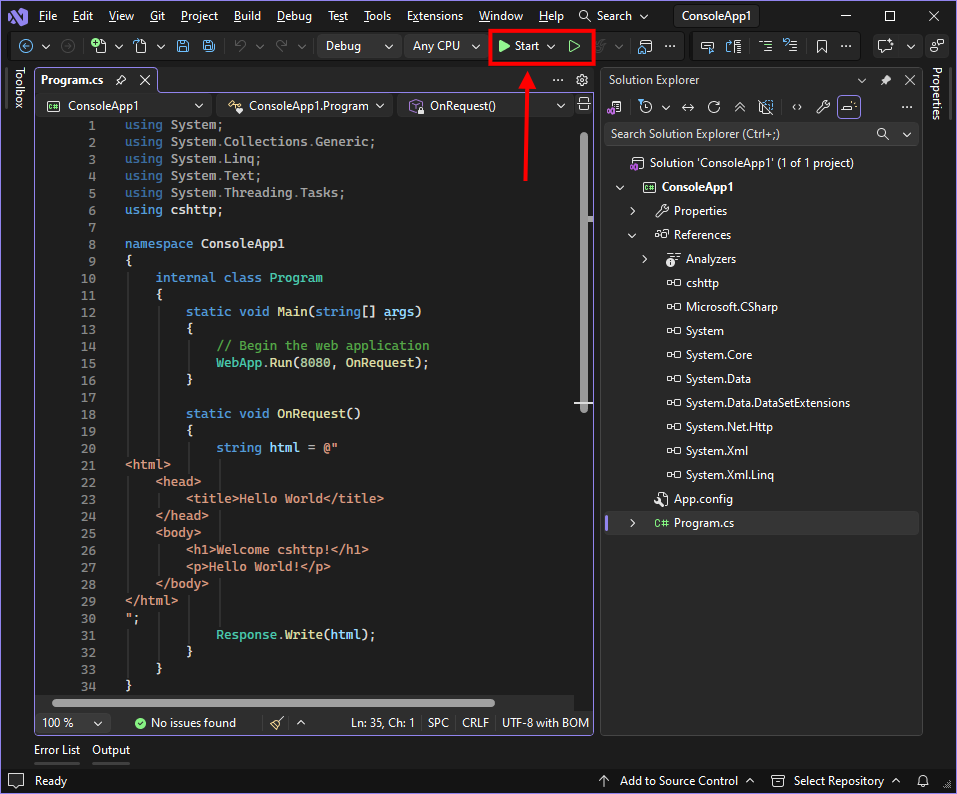Click the Navigate Backward arrow icon

[x=26, y=46]
